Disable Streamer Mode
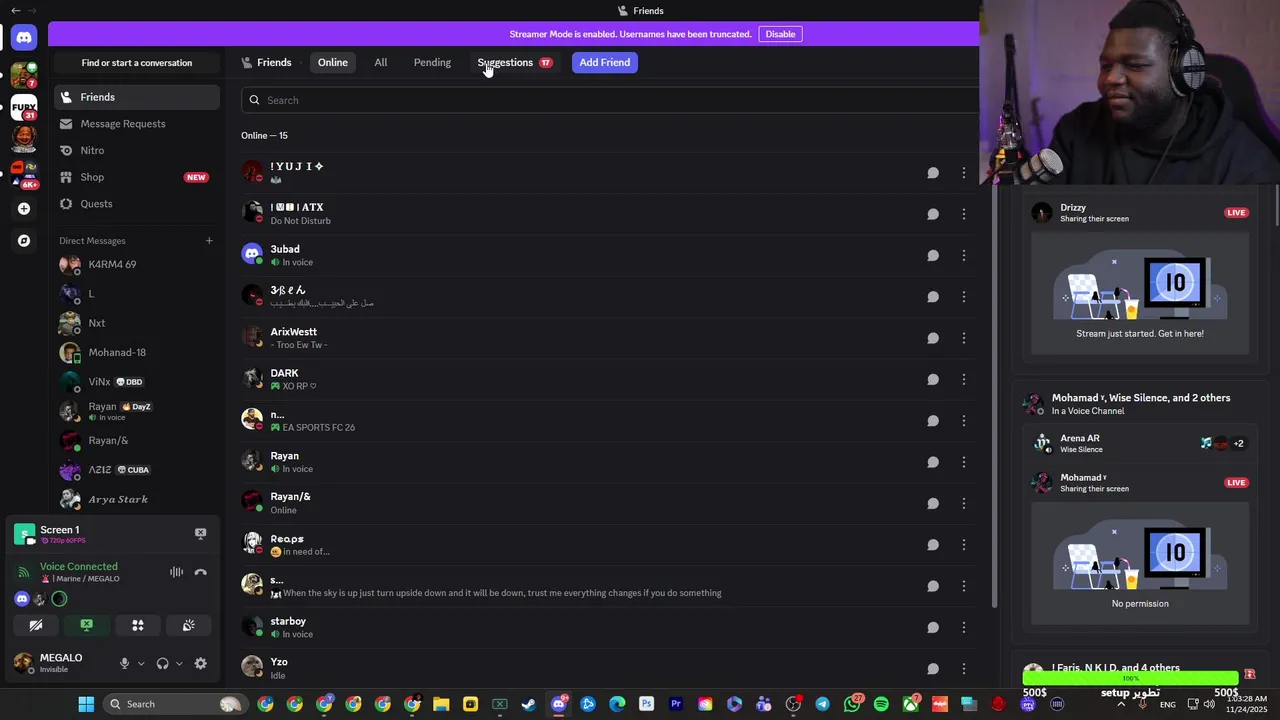Viewport: 1280px width, 720px height. click(780, 34)
